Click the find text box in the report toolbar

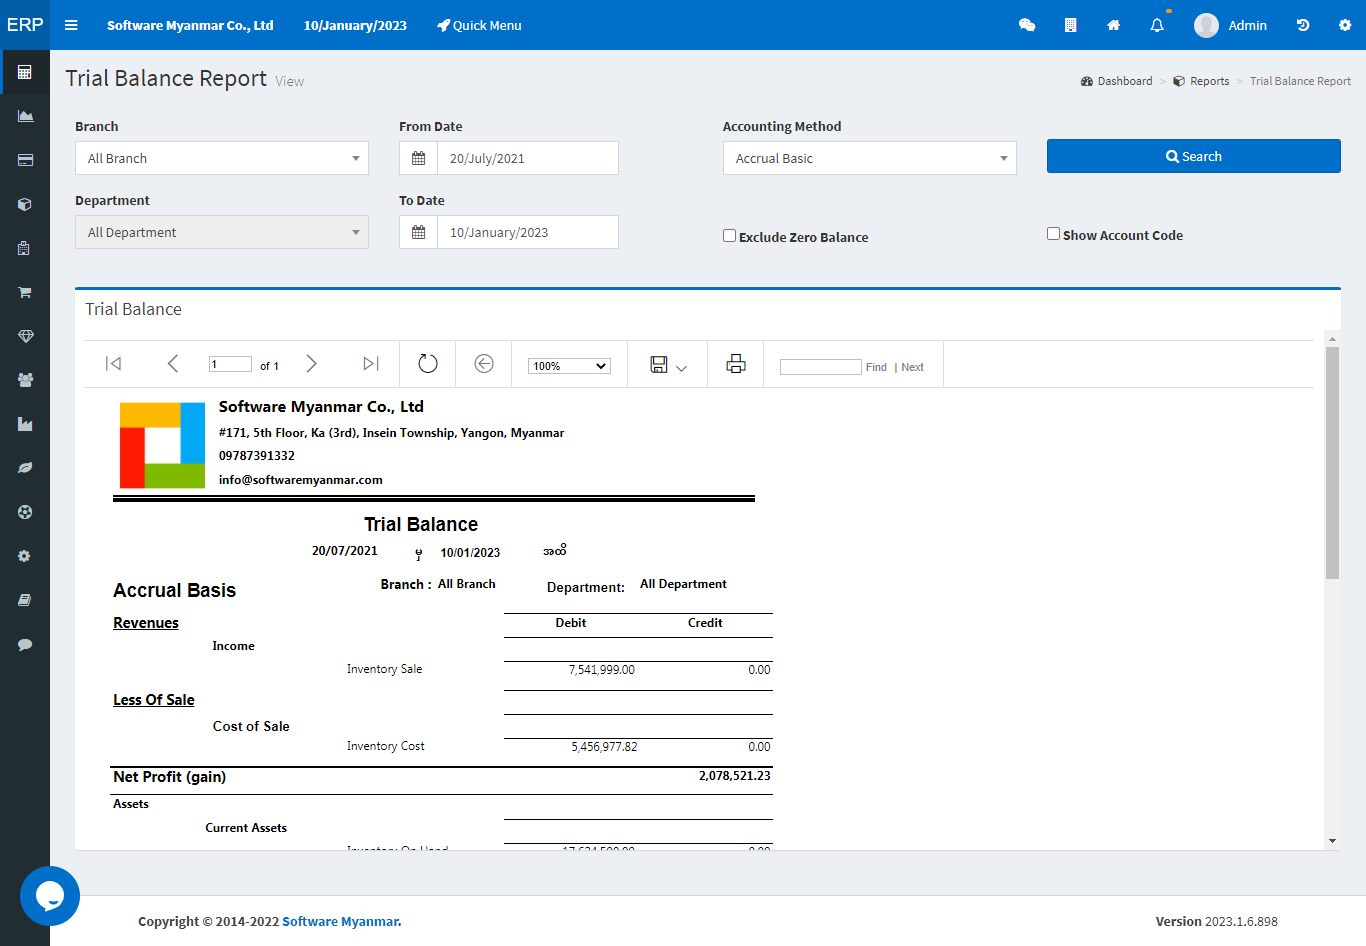tap(820, 367)
